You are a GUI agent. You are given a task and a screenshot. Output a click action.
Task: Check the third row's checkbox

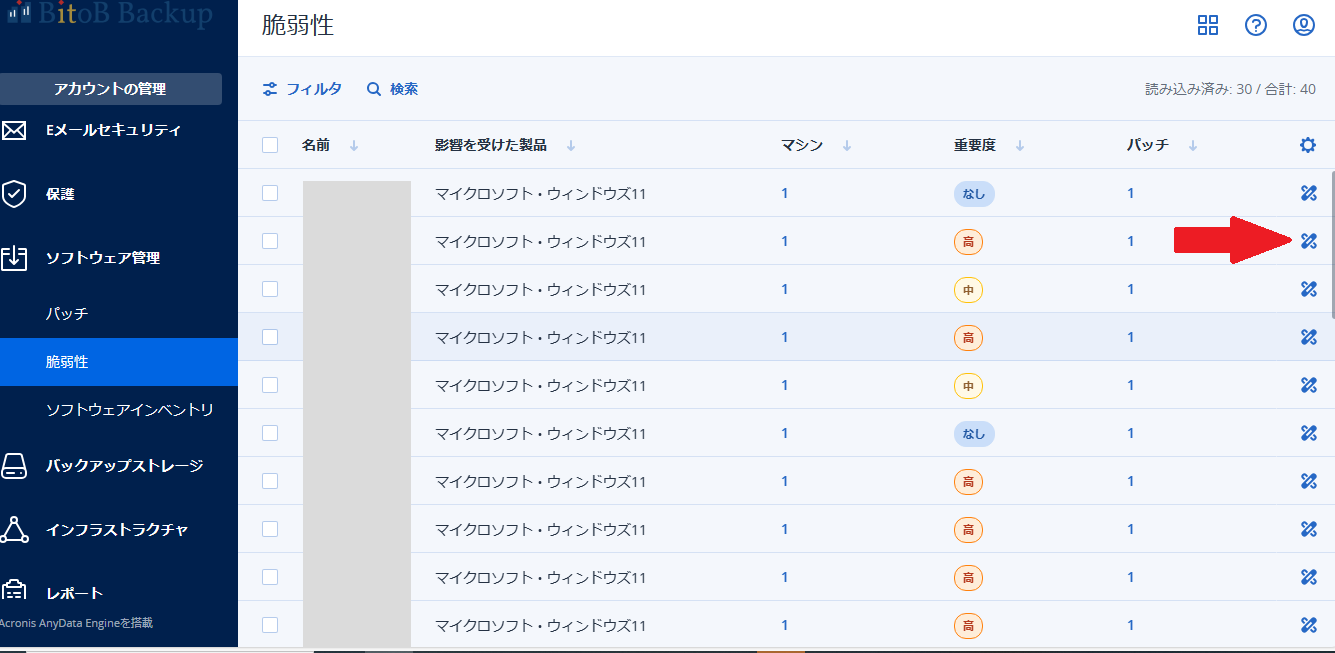click(x=270, y=289)
